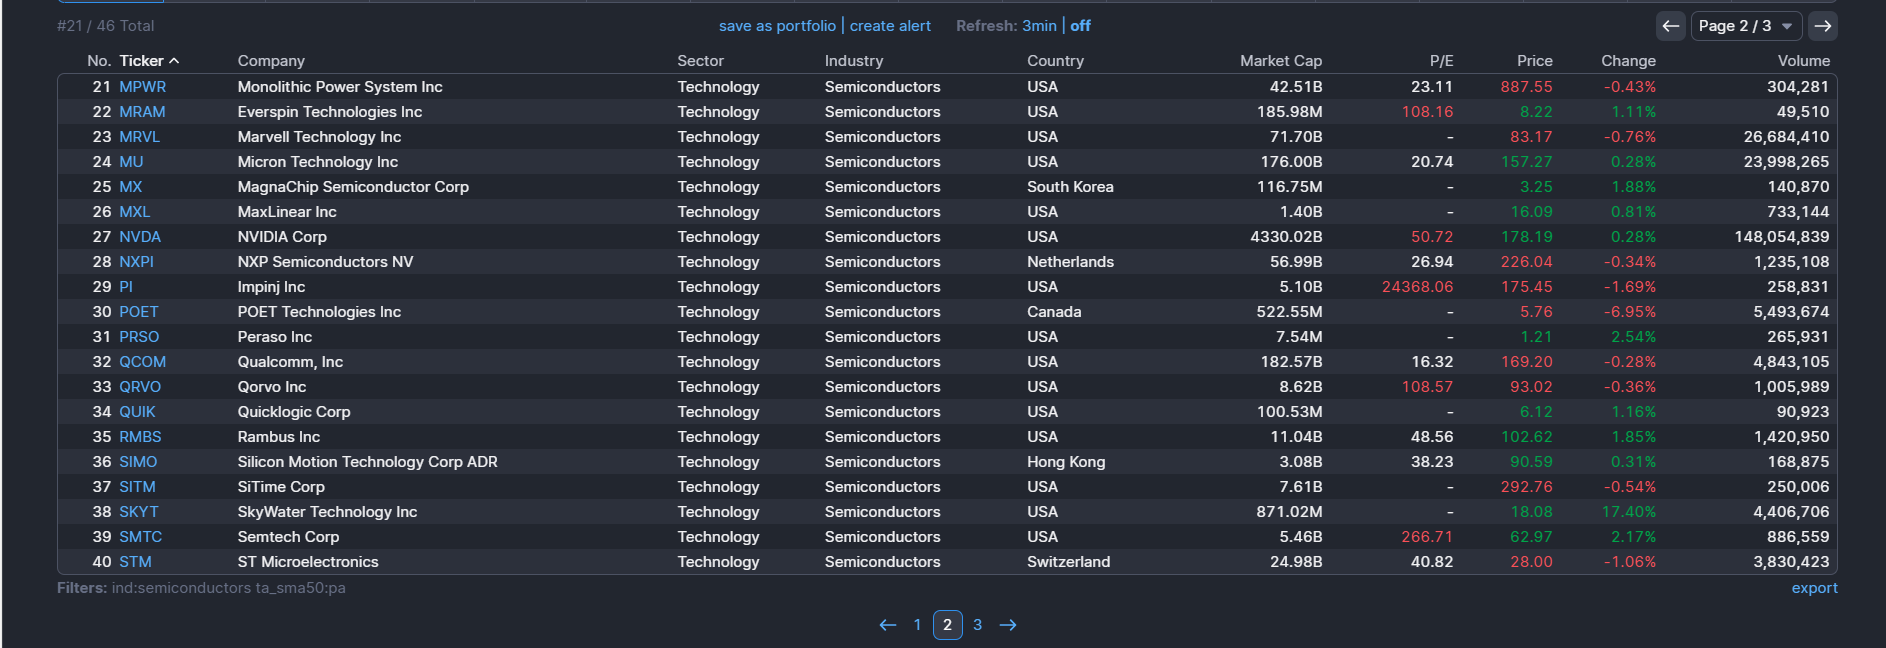Go to page 1 in pagination

tap(917, 625)
